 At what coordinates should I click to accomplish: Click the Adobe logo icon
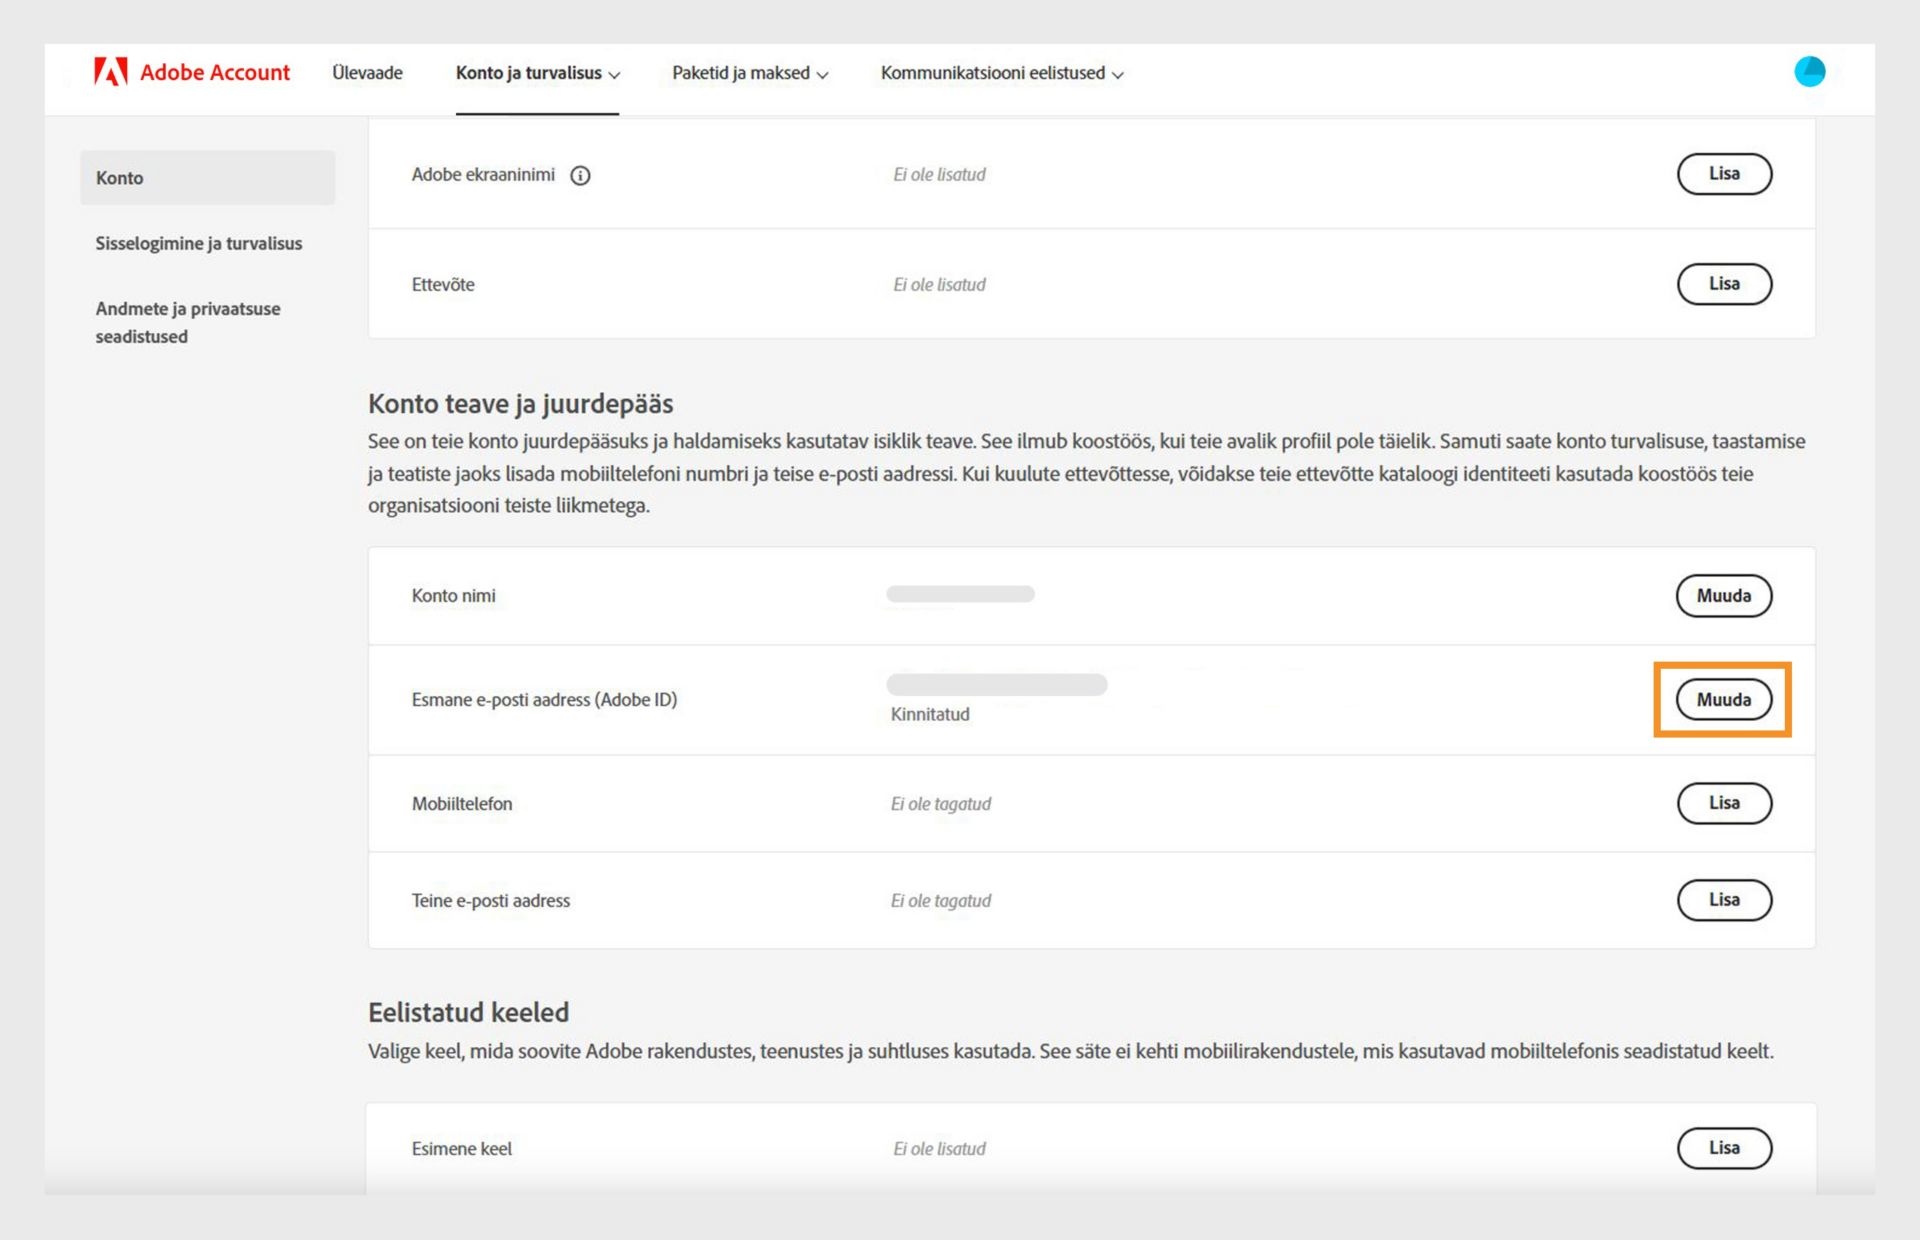pos(110,72)
